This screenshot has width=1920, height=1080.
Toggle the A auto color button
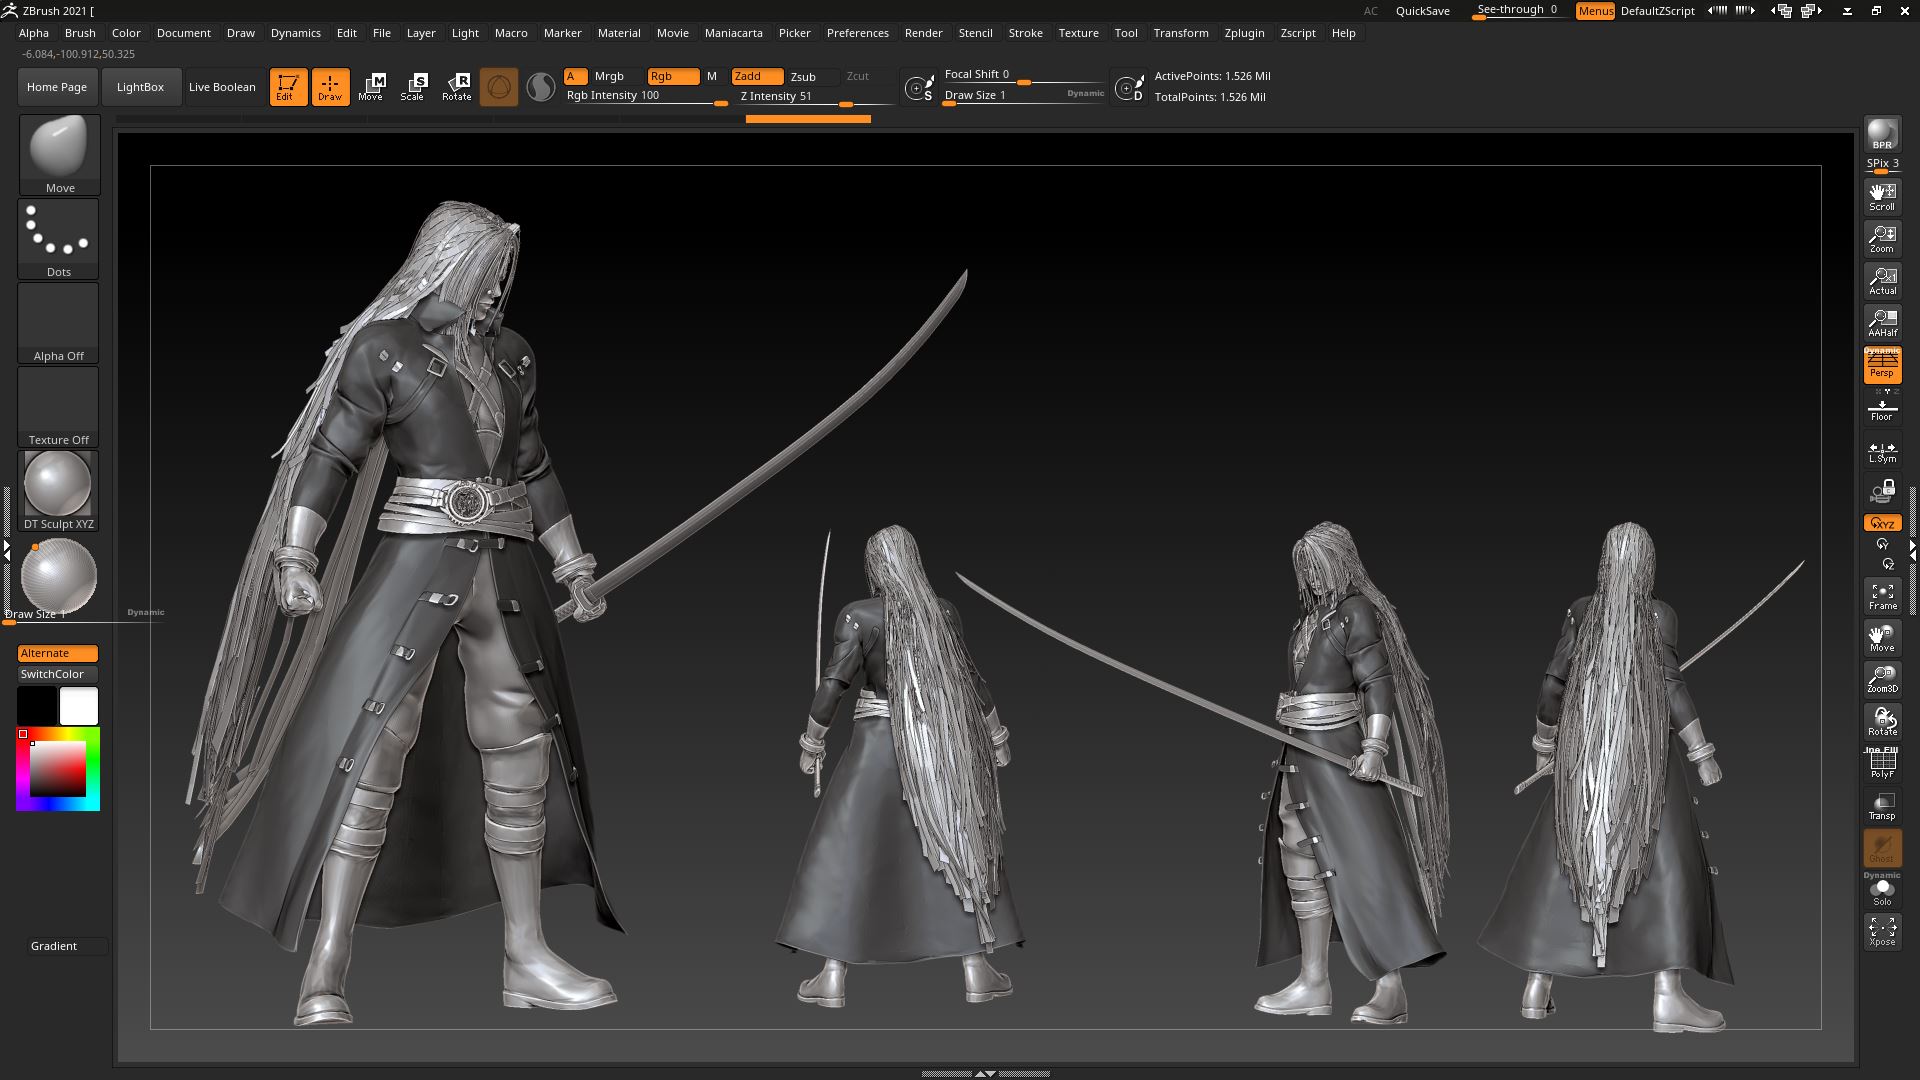575,76
